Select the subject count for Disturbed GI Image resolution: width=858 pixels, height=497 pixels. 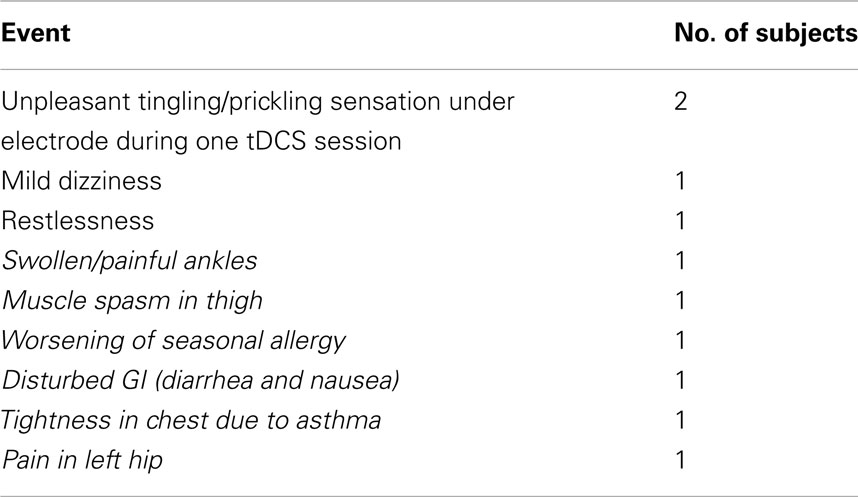pos(683,381)
